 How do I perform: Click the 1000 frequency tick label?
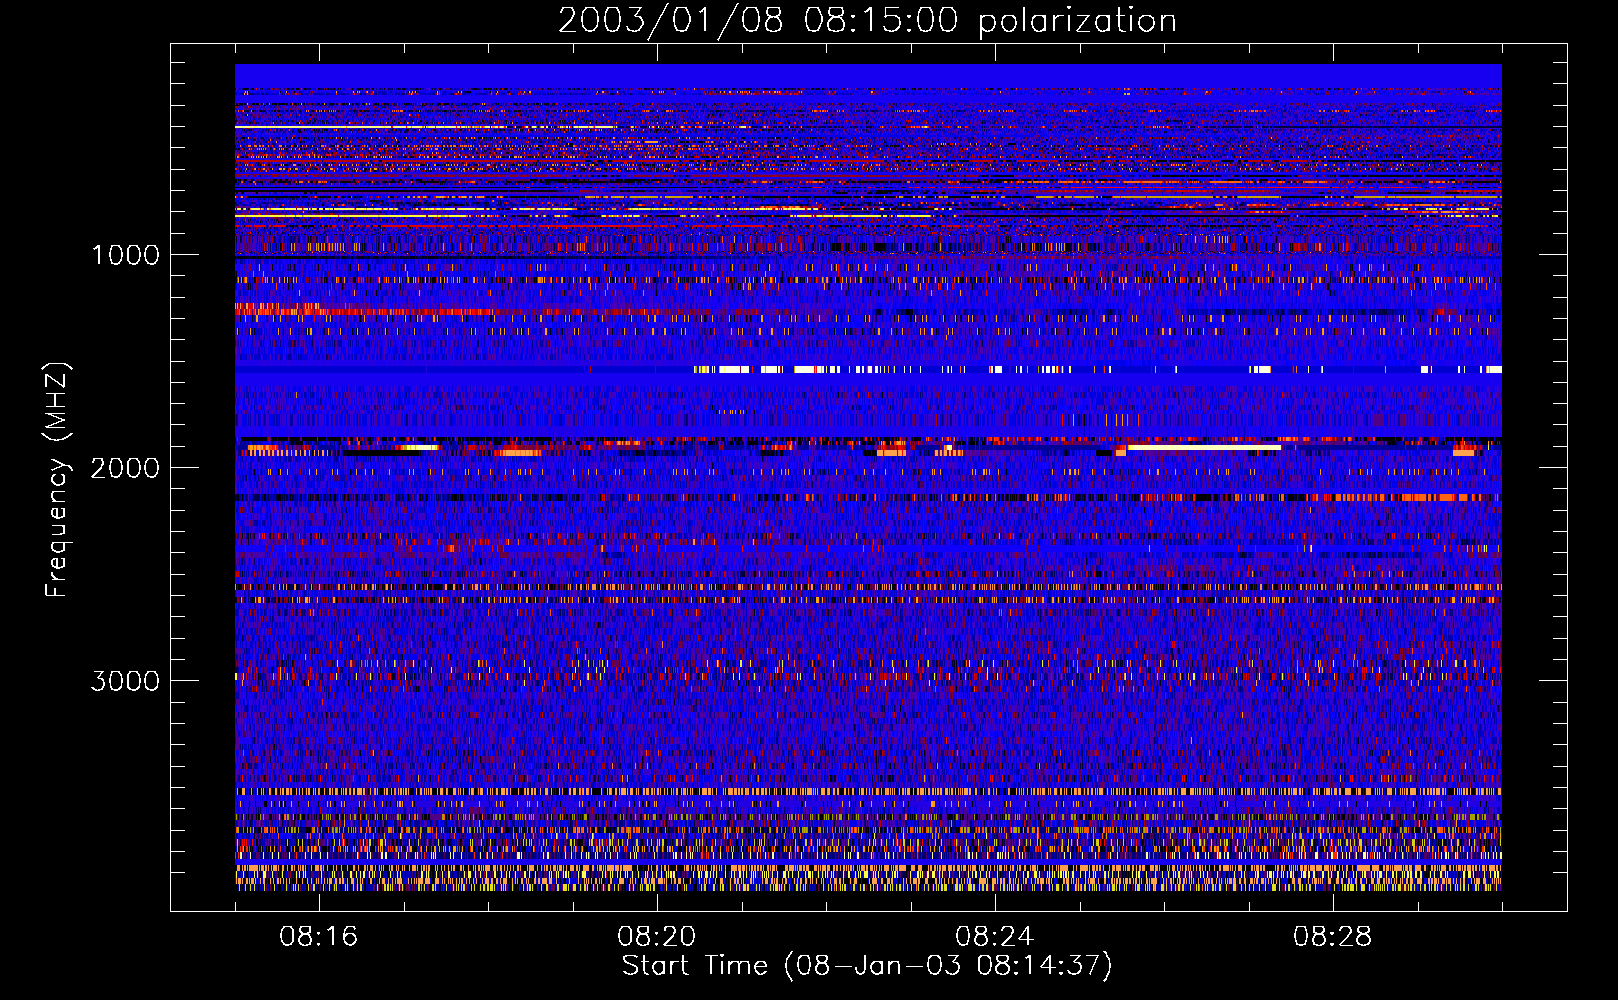(x=125, y=255)
